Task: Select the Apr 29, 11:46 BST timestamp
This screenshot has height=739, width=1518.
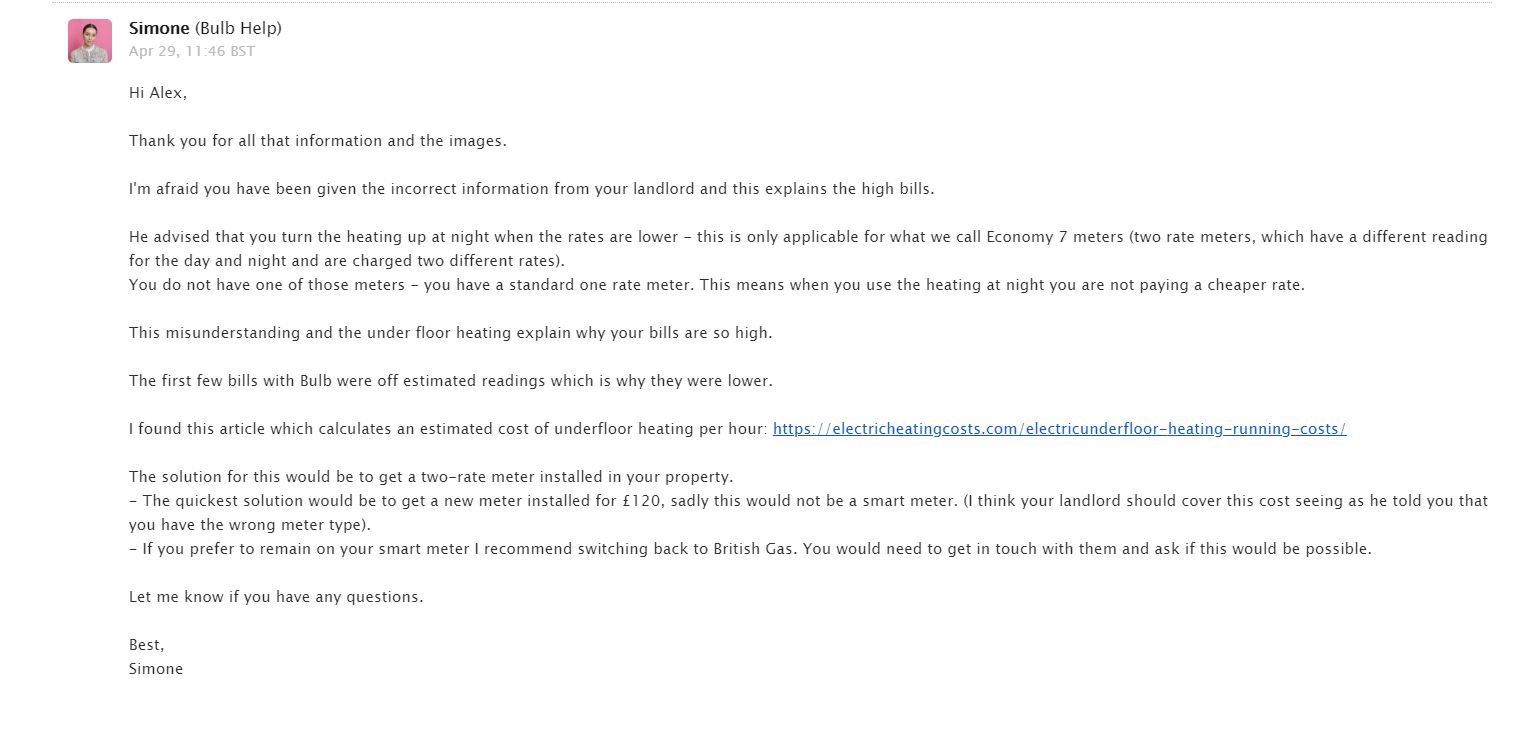Action: click(x=192, y=51)
